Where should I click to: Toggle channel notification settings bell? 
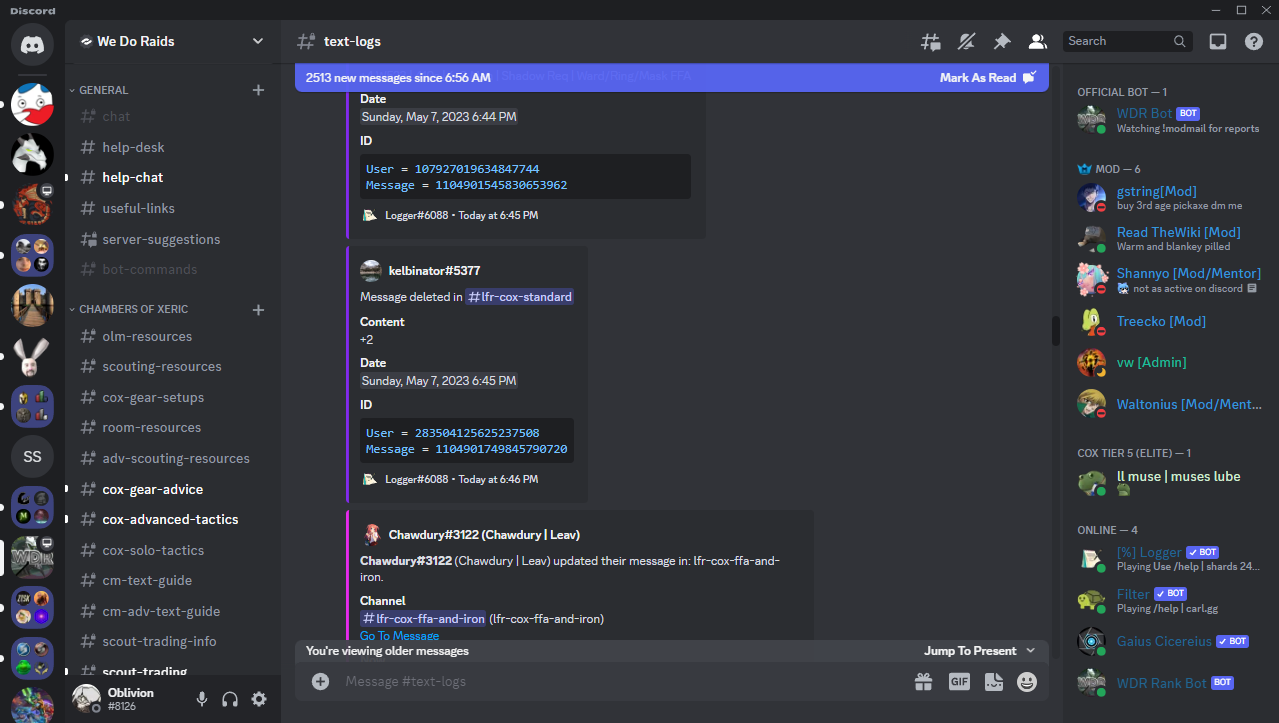click(966, 42)
